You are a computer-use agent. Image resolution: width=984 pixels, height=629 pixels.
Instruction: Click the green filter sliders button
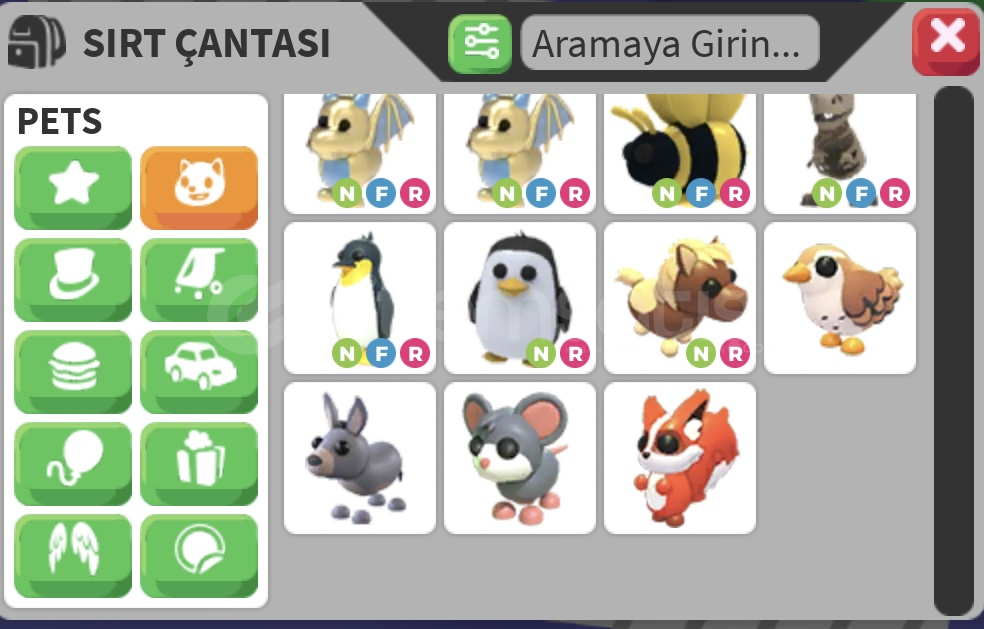480,43
